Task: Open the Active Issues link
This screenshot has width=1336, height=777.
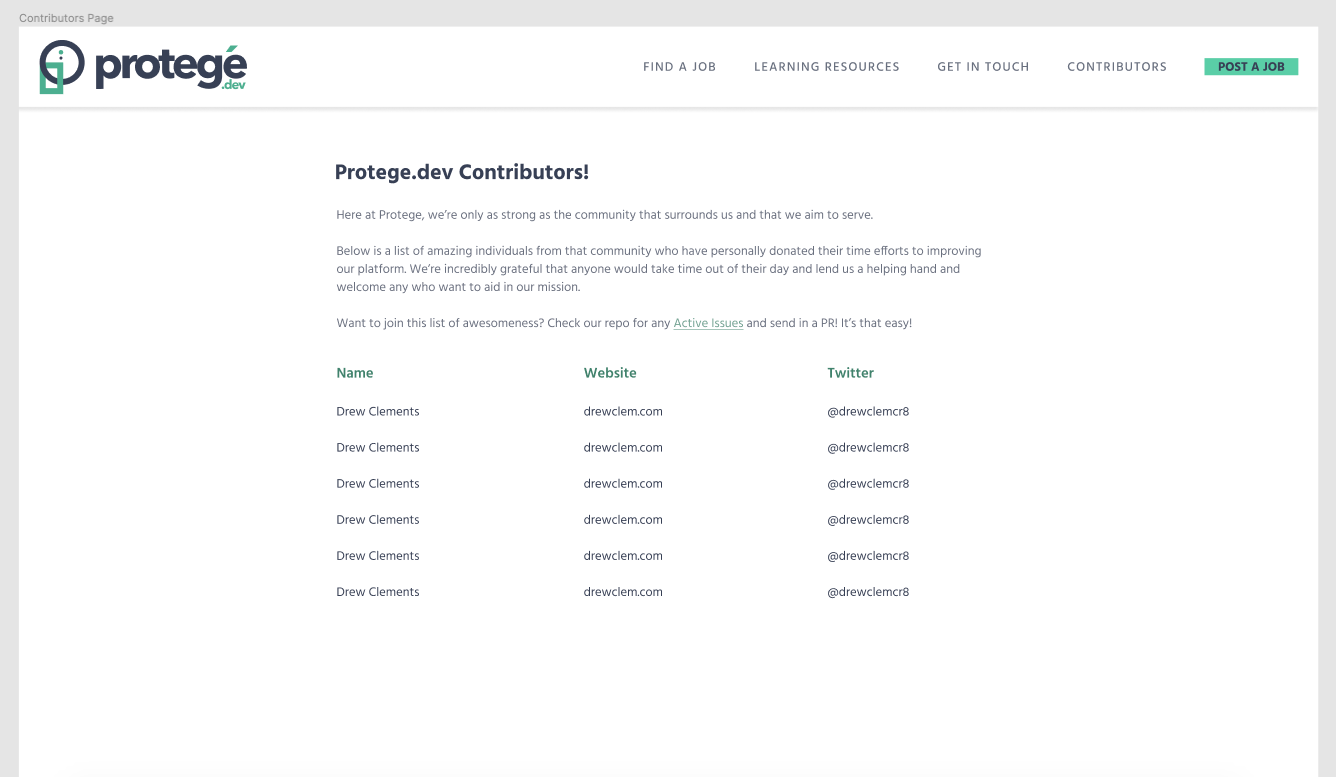Action: (708, 323)
